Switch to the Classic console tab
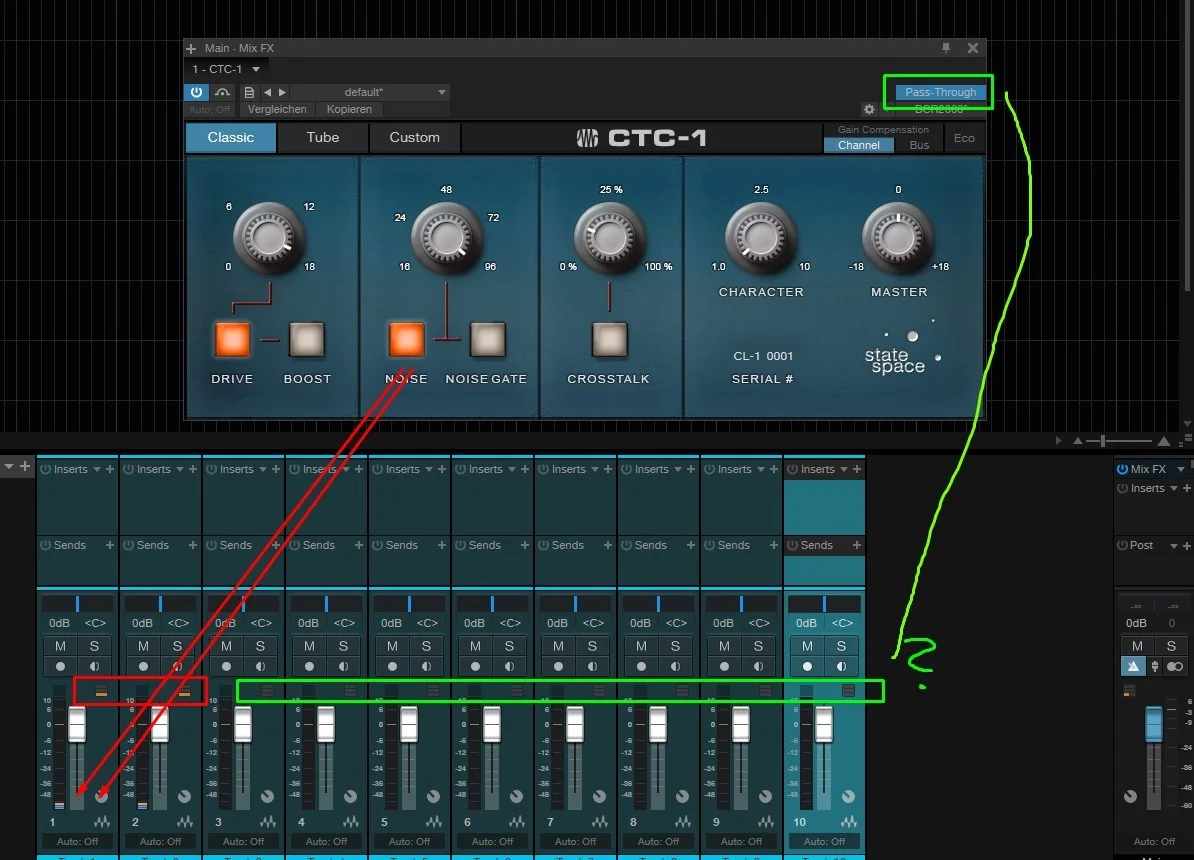This screenshot has width=1194, height=860. click(231, 138)
